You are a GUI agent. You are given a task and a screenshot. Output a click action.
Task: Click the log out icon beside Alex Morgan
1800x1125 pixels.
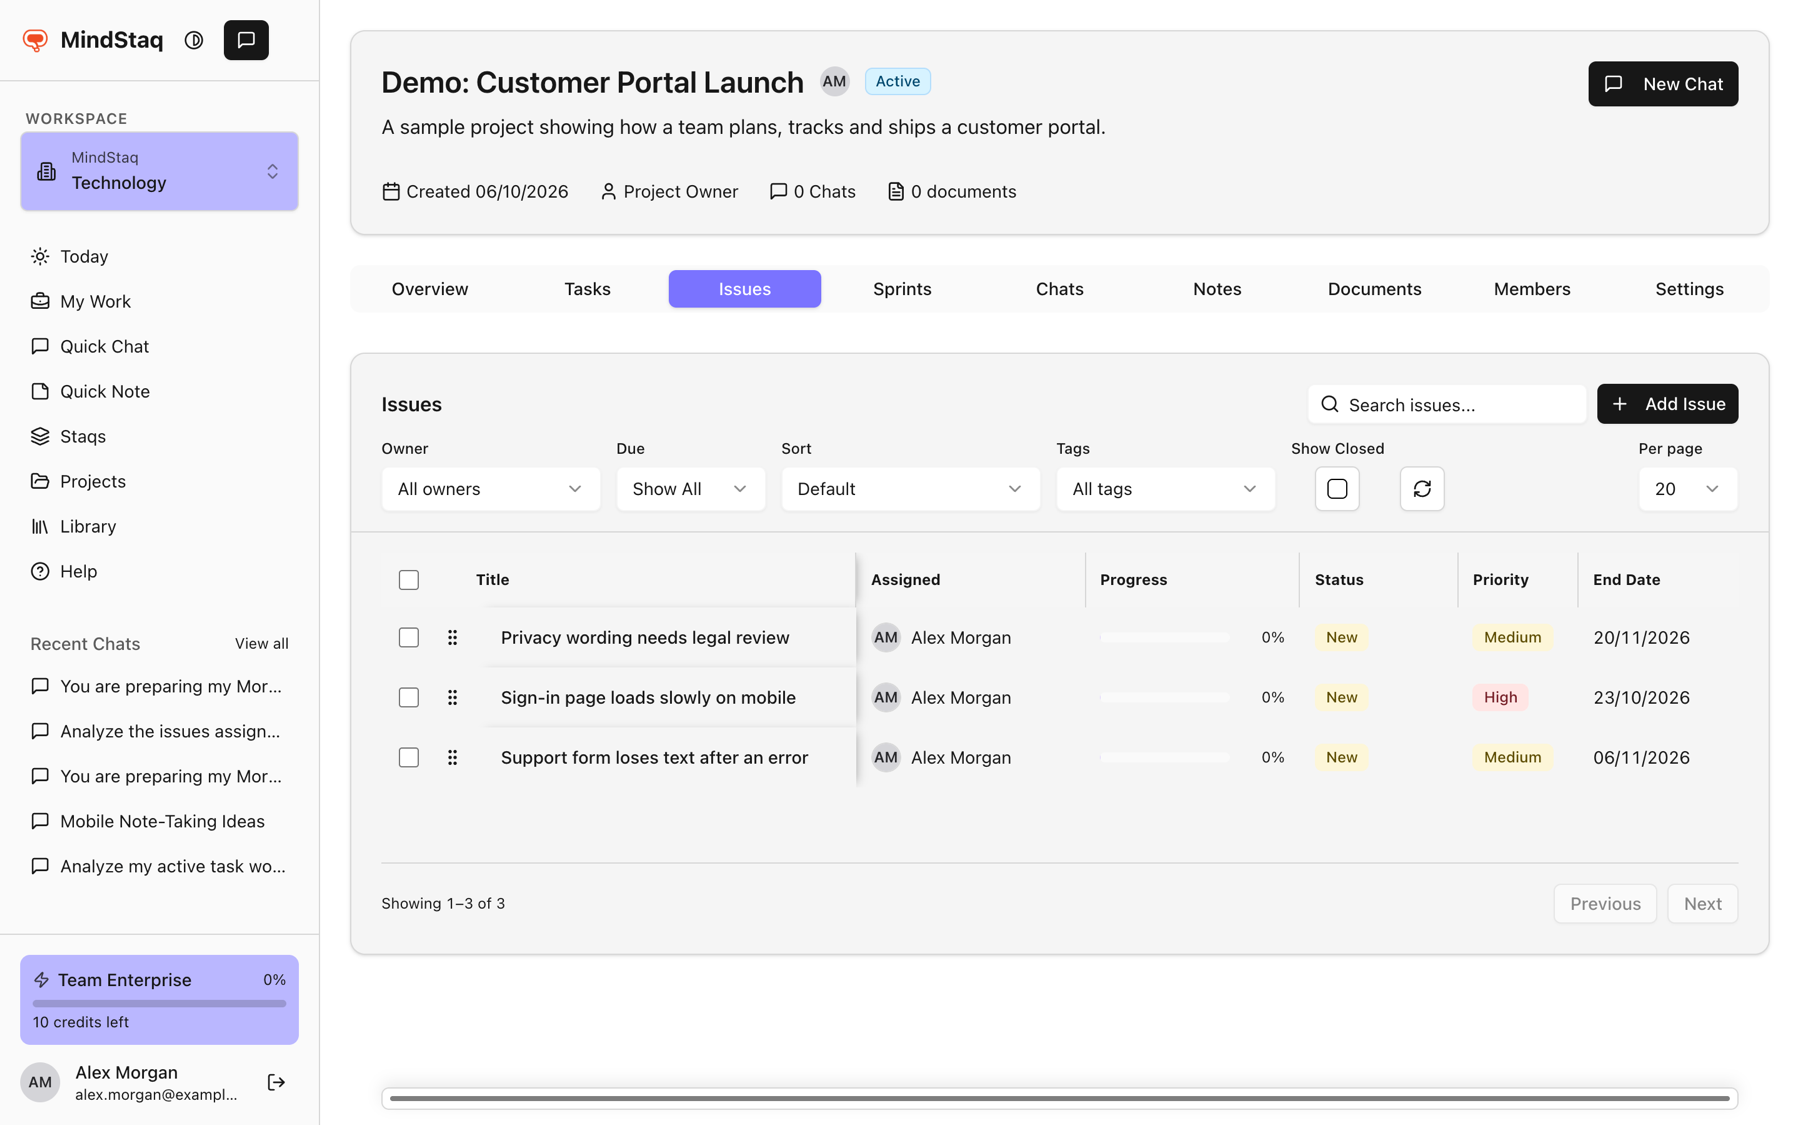click(x=276, y=1082)
